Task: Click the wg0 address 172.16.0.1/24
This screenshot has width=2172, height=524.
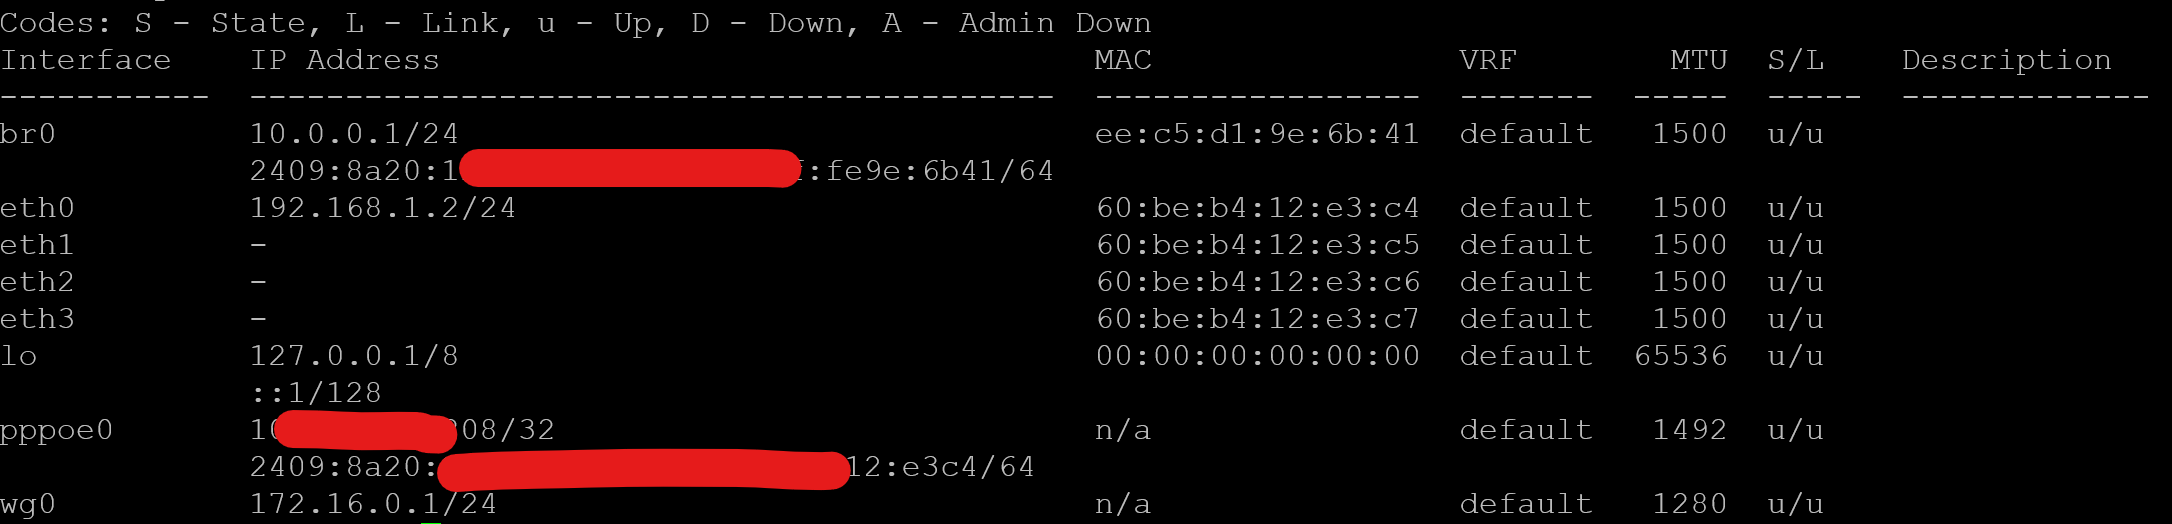Action: pos(373,504)
